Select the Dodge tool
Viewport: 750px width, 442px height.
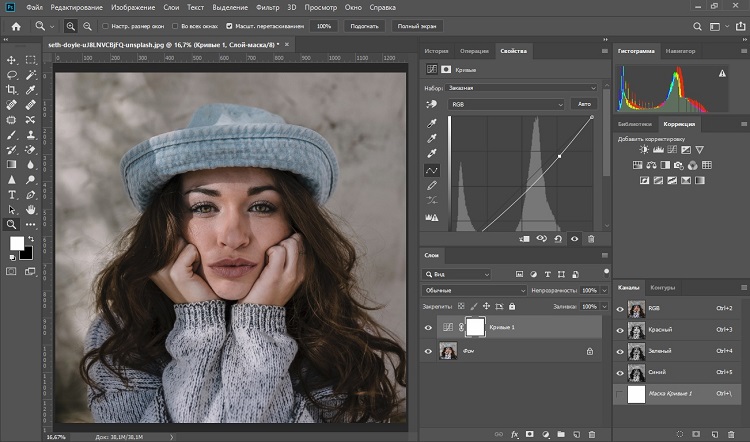tap(31, 180)
